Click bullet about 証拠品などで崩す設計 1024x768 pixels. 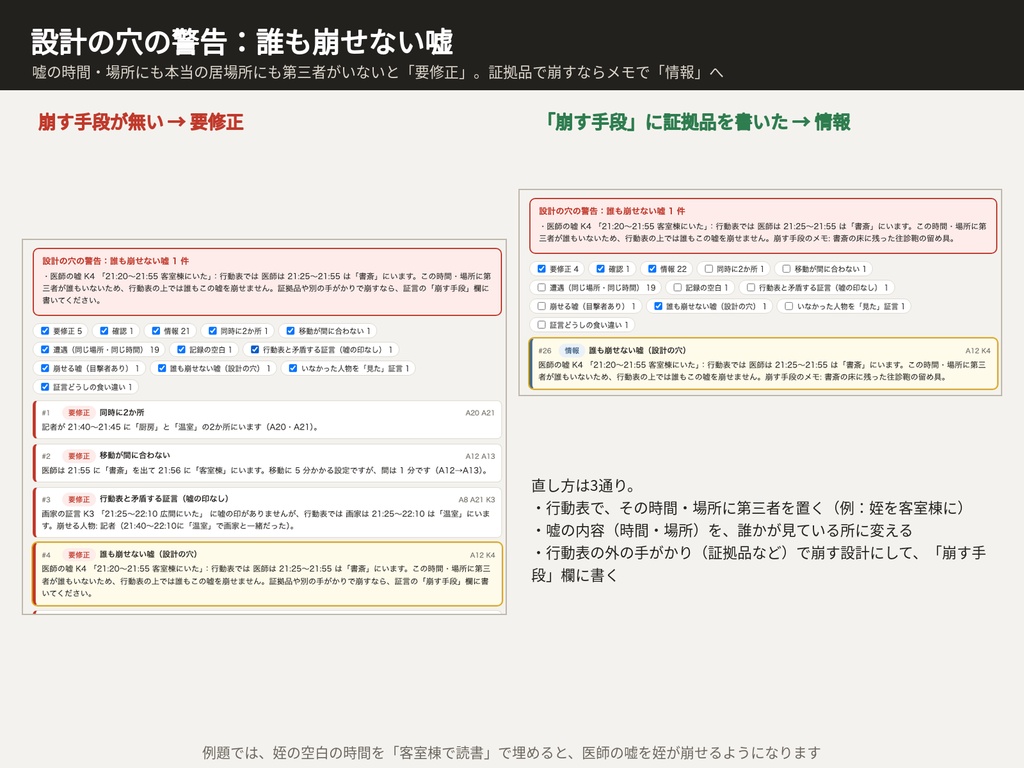coord(759,564)
